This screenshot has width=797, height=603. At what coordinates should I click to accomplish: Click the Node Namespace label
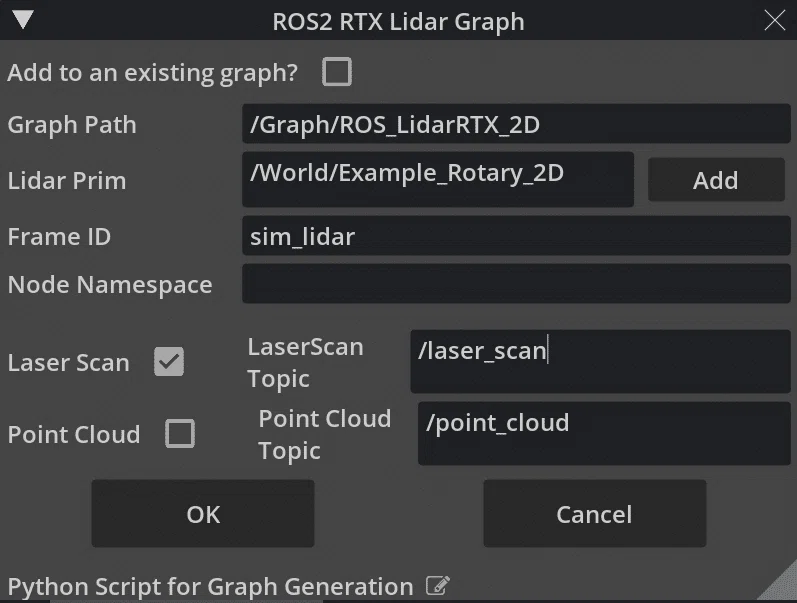(x=110, y=284)
